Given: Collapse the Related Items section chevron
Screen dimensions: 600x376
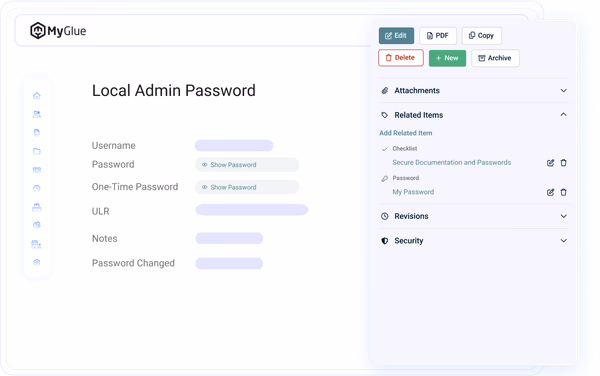Looking at the screenshot, I should (x=564, y=114).
